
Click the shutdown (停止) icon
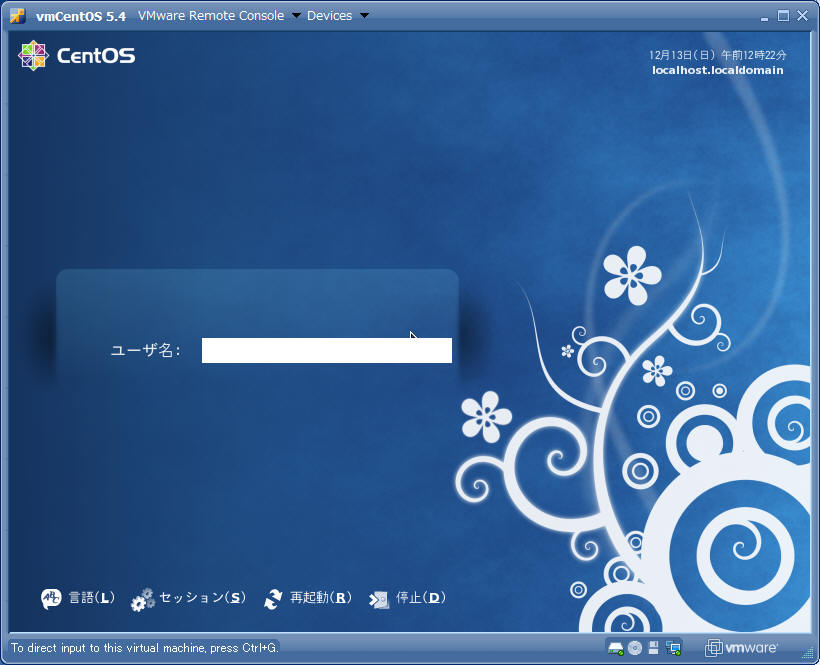tap(379, 599)
